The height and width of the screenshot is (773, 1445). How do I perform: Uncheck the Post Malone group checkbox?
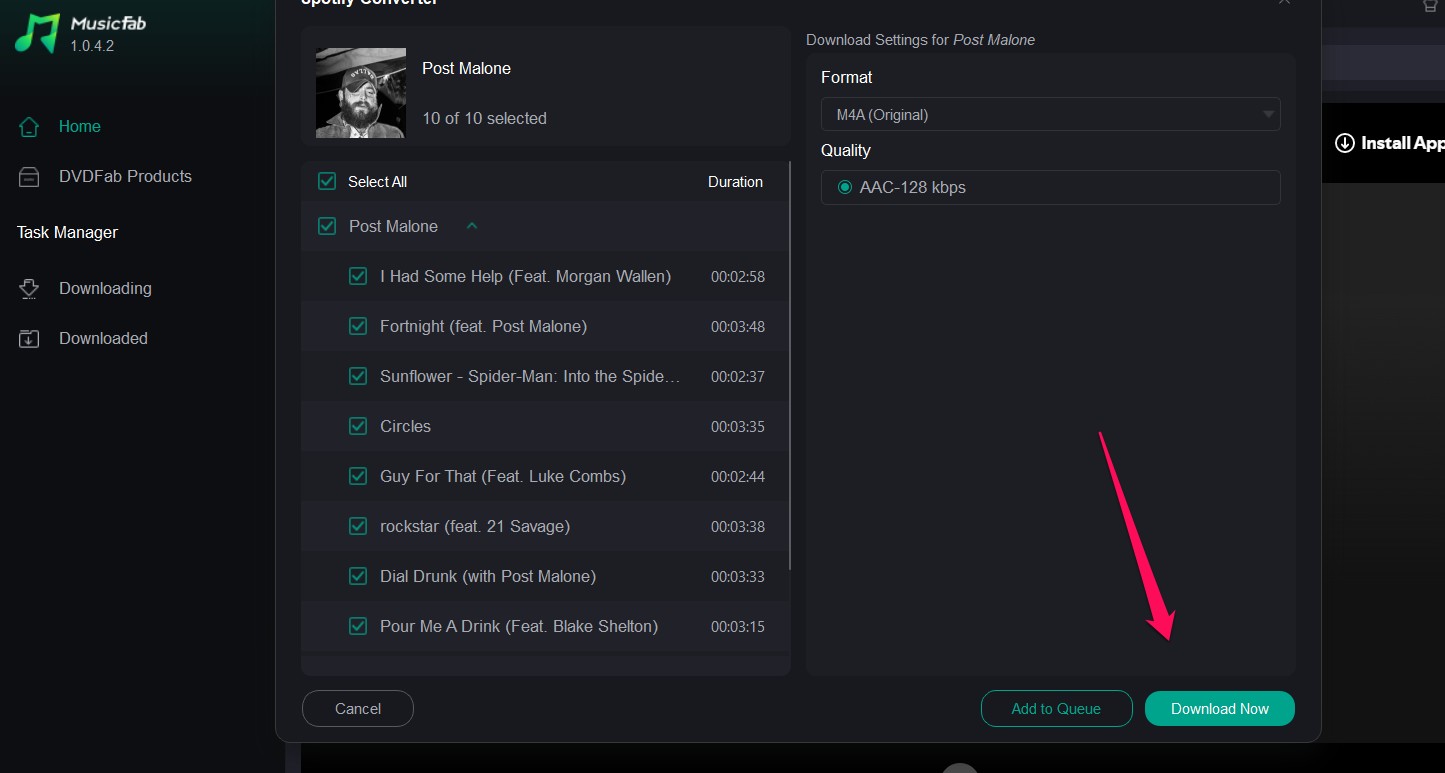(327, 226)
